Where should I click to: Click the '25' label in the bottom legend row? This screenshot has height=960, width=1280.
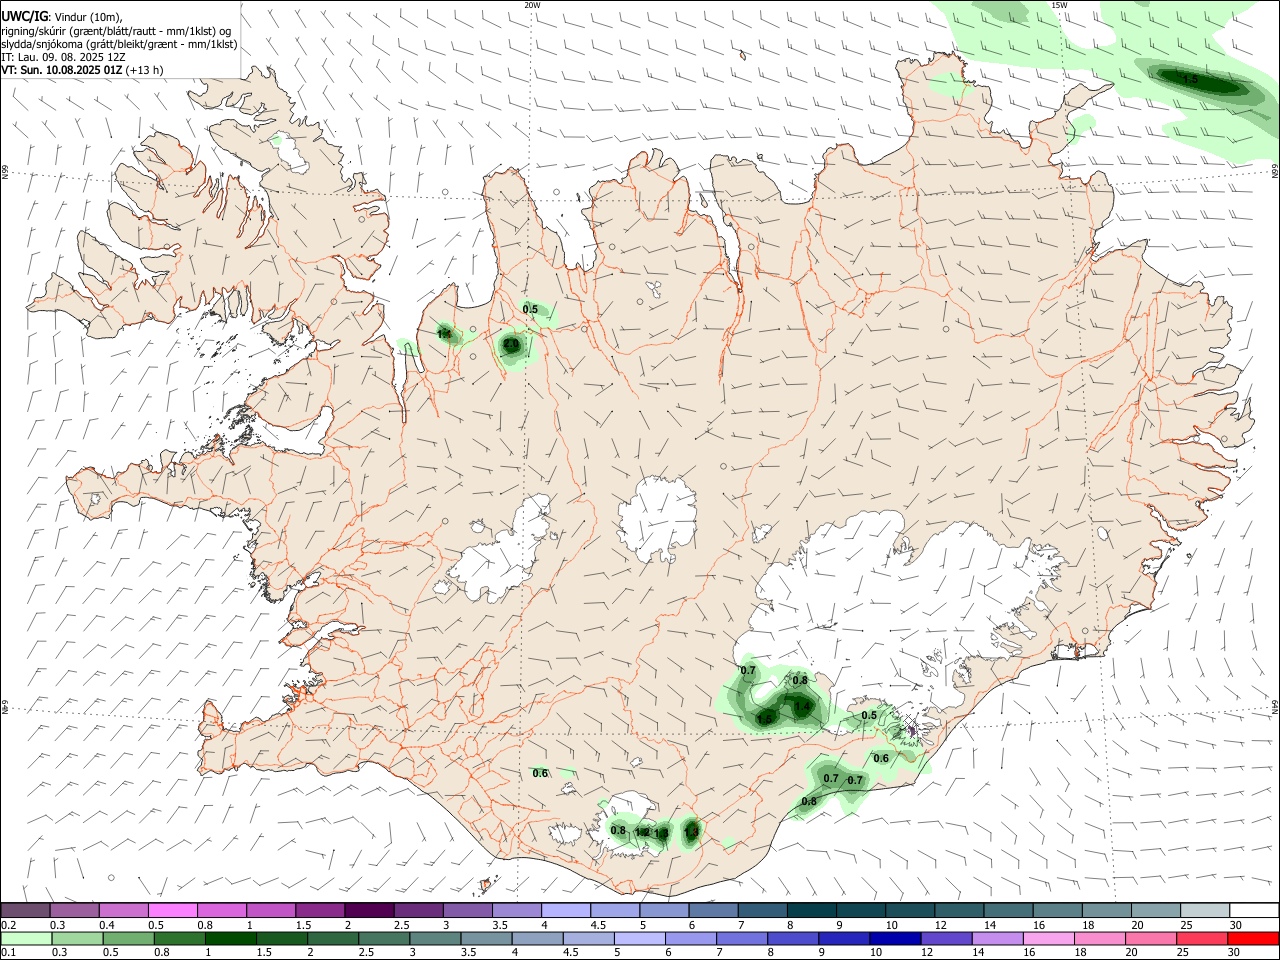tap(1185, 953)
